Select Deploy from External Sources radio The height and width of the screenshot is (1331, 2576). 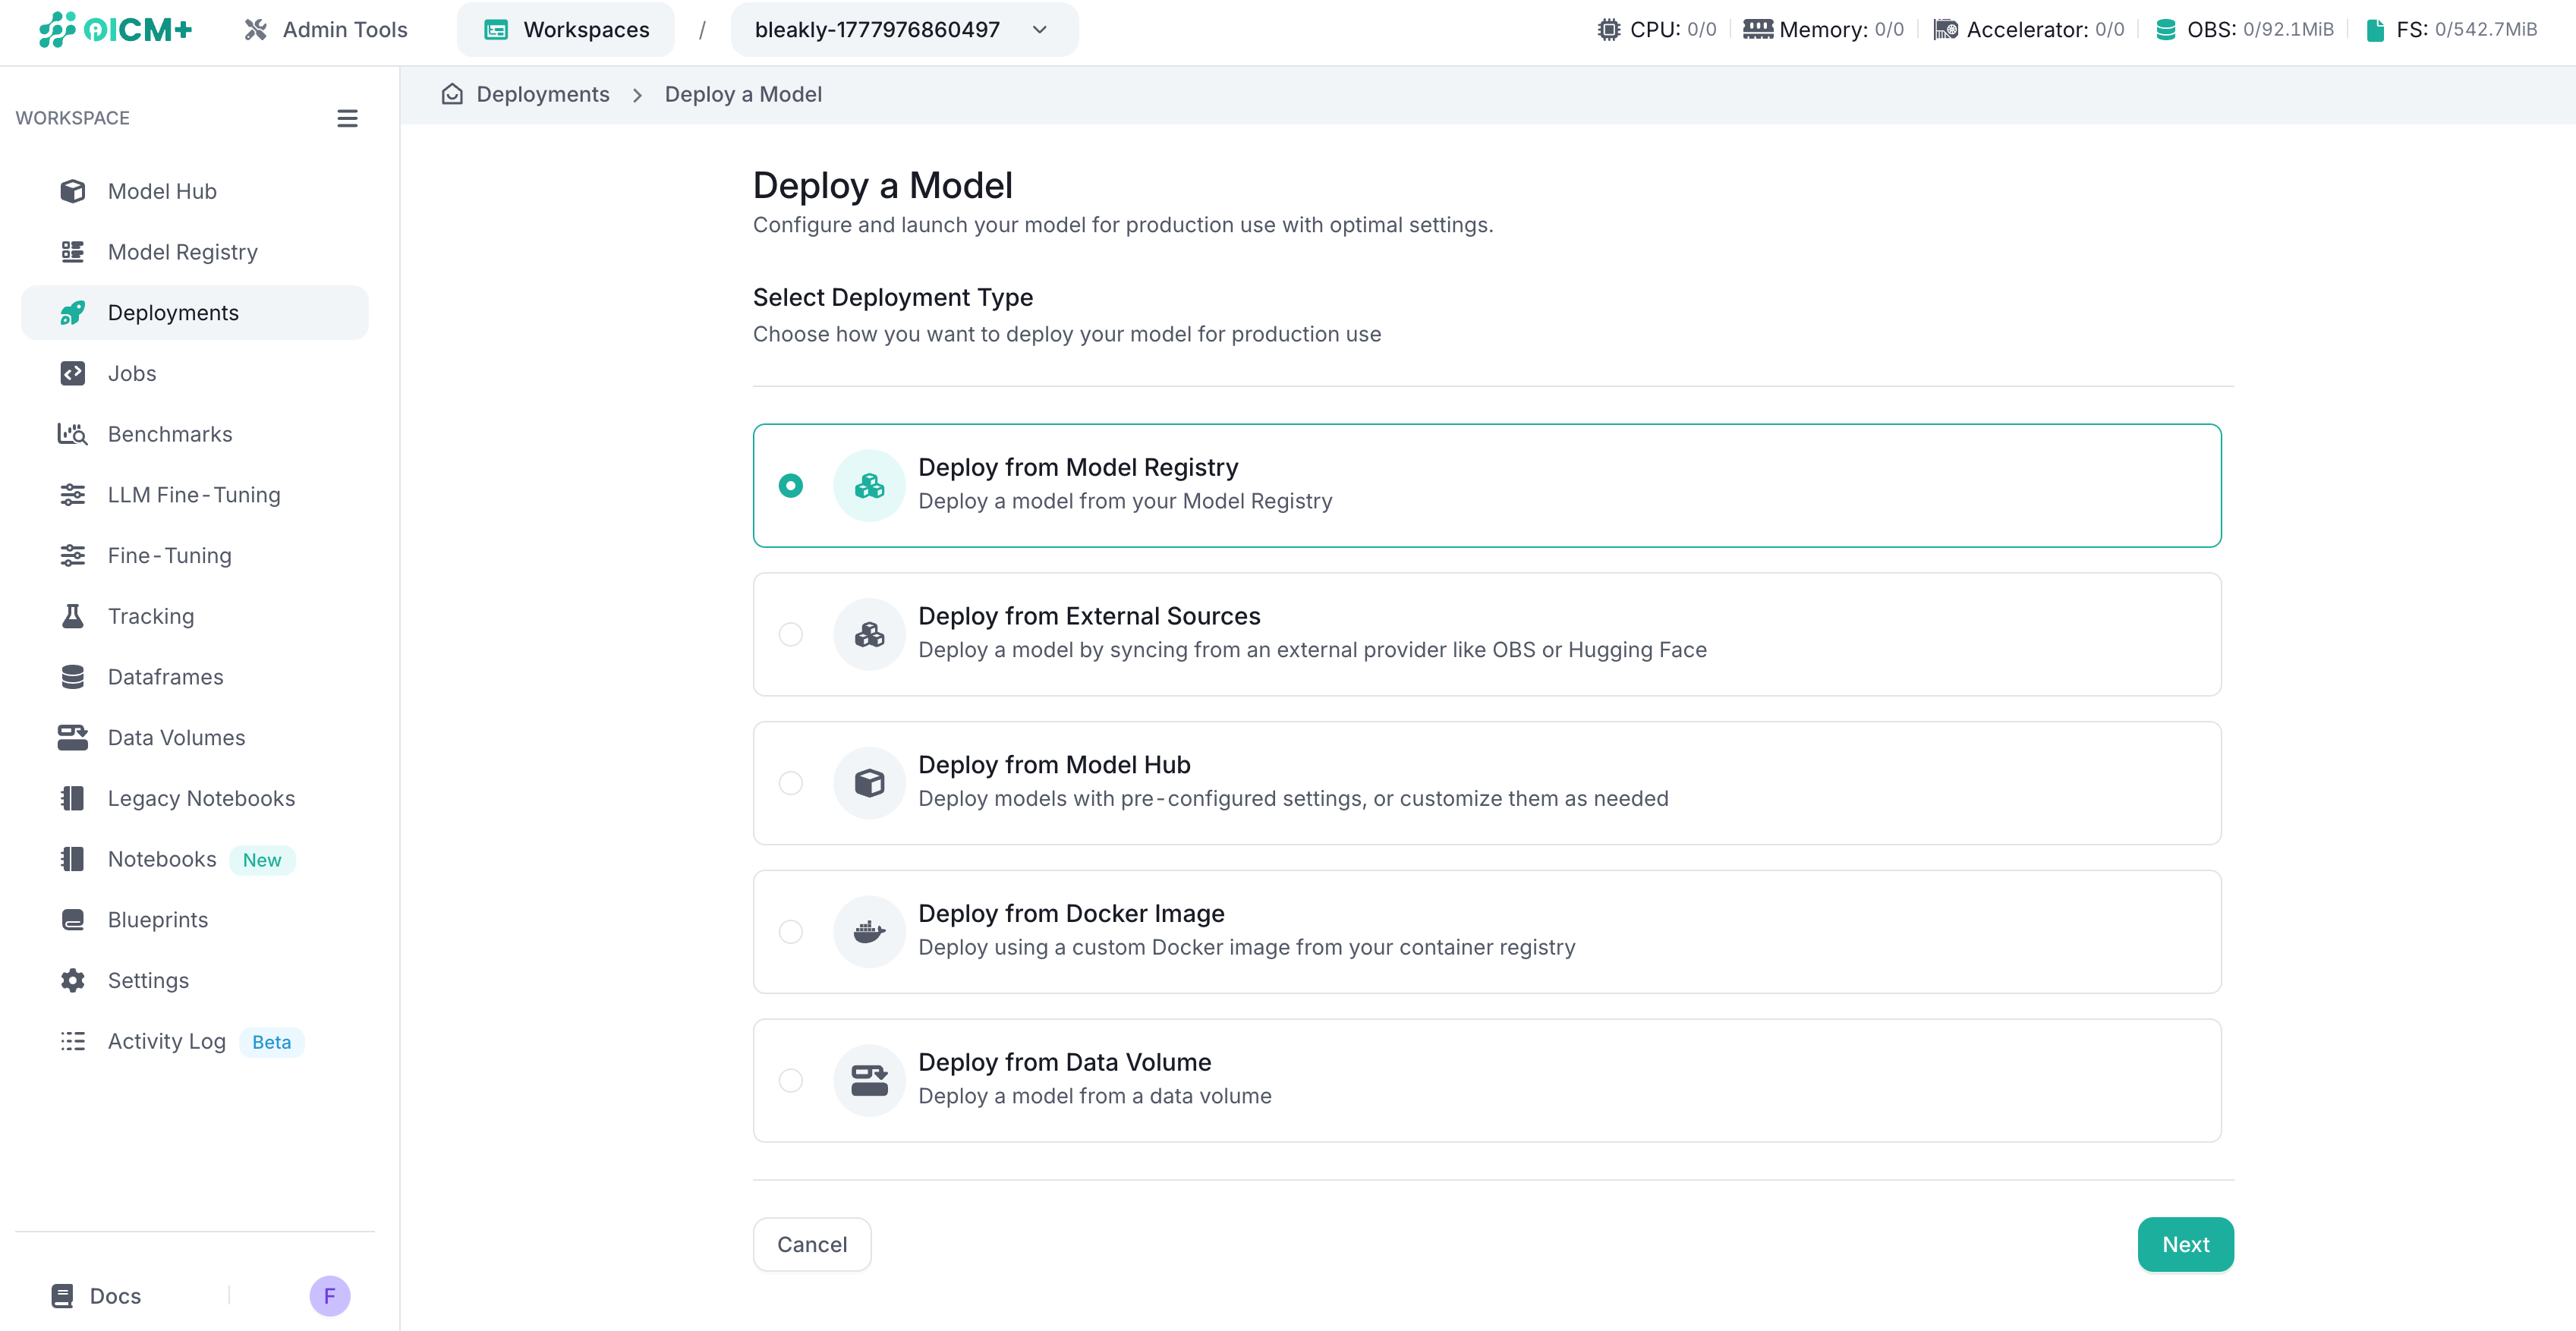pos(790,634)
